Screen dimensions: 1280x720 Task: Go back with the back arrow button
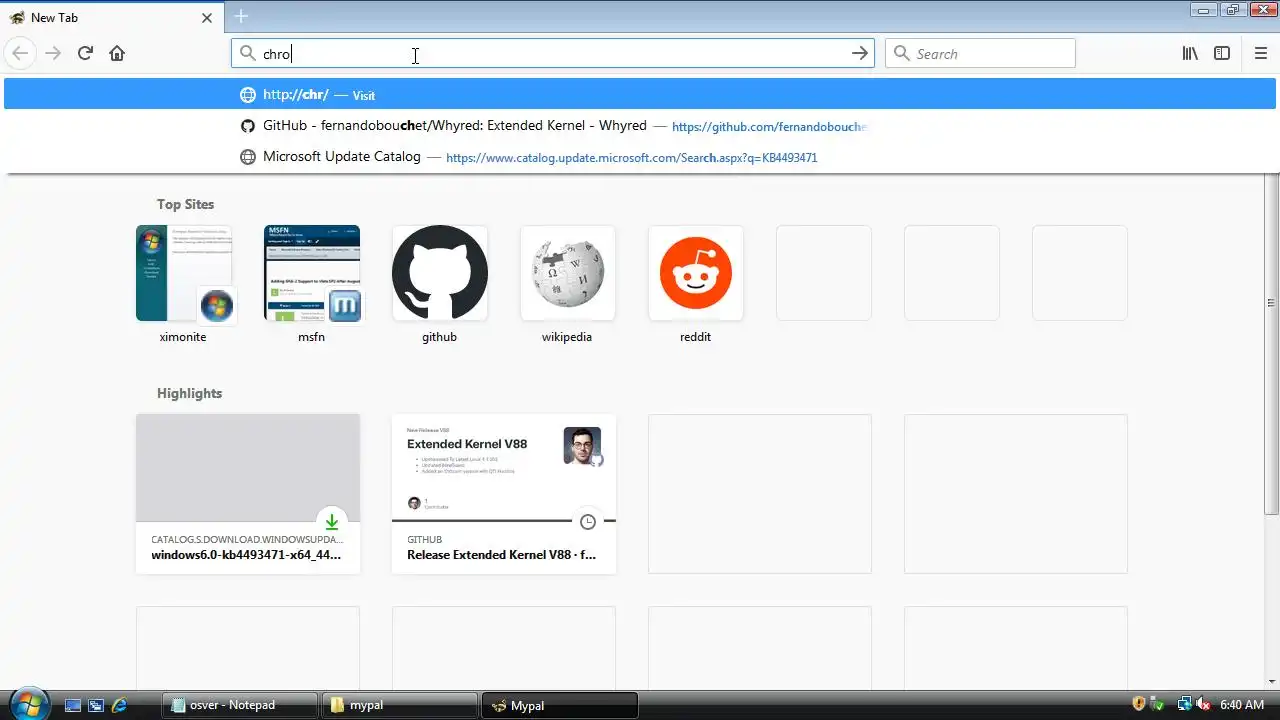20,53
